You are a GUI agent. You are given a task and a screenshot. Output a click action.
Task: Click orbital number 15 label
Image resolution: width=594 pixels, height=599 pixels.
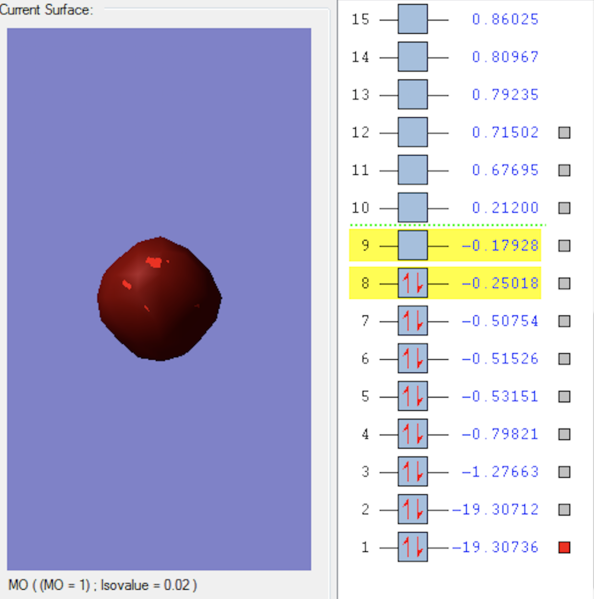pyautogui.click(x=360, y=19)
